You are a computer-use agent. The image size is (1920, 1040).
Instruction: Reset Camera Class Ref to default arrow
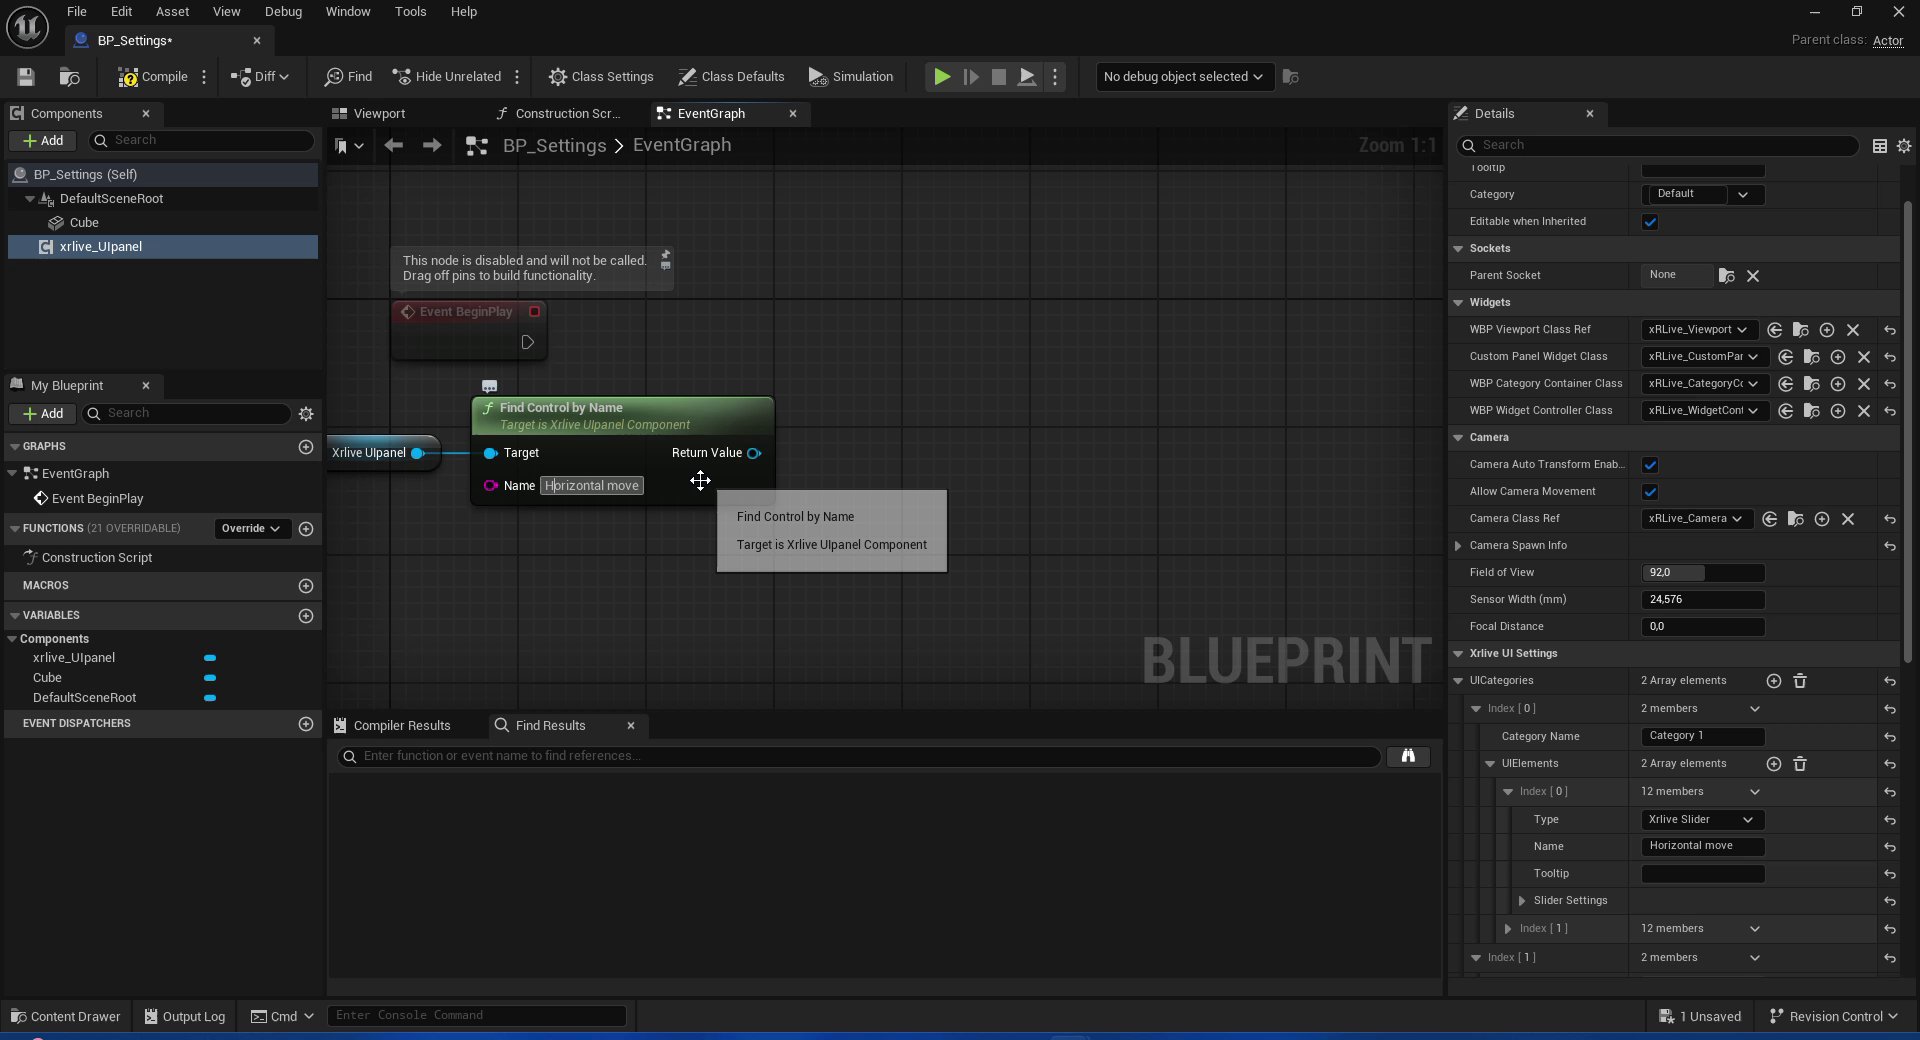tap(1890, 519)
